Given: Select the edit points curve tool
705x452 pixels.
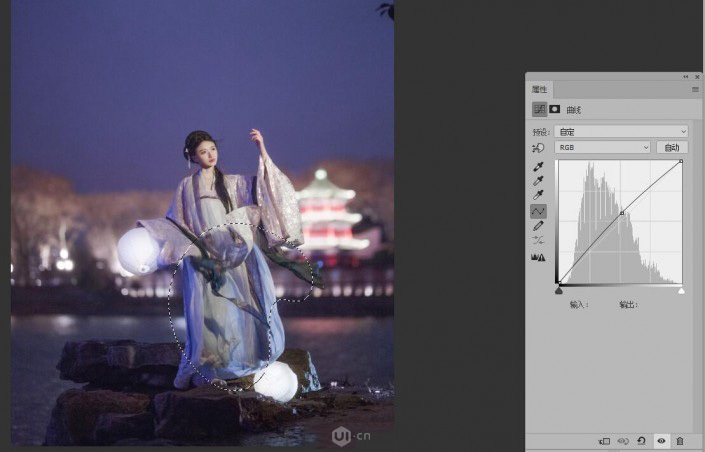Looking at the screenshot, I should tap(539, 212).
